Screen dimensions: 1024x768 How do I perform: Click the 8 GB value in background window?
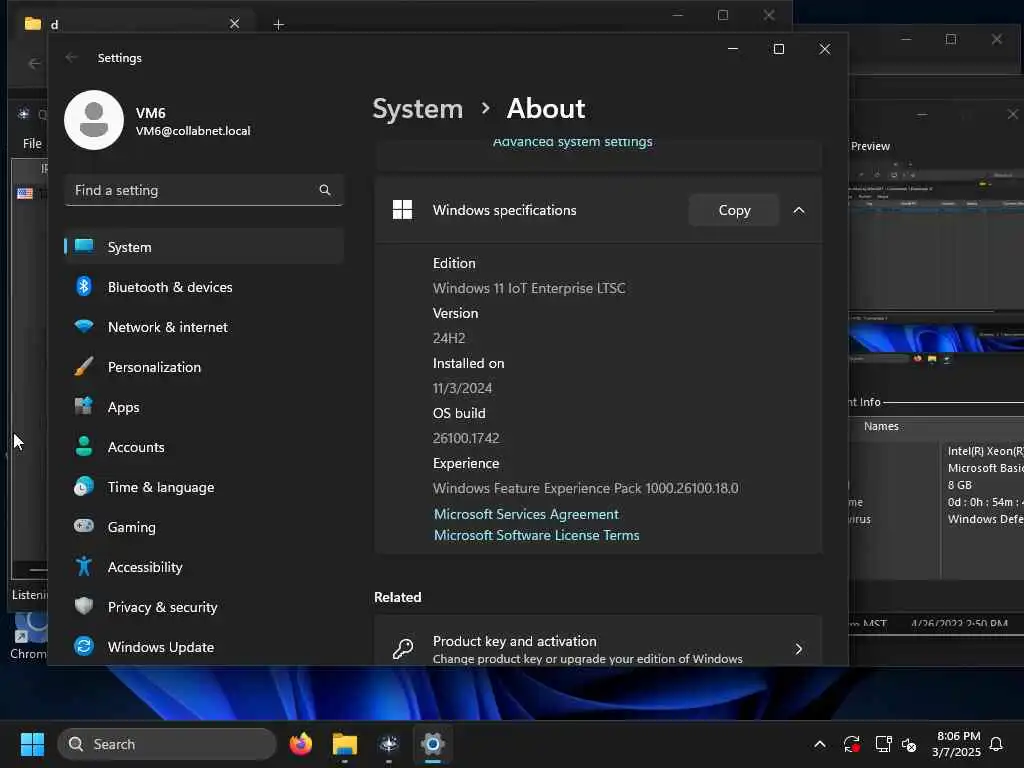pos(959,485)
